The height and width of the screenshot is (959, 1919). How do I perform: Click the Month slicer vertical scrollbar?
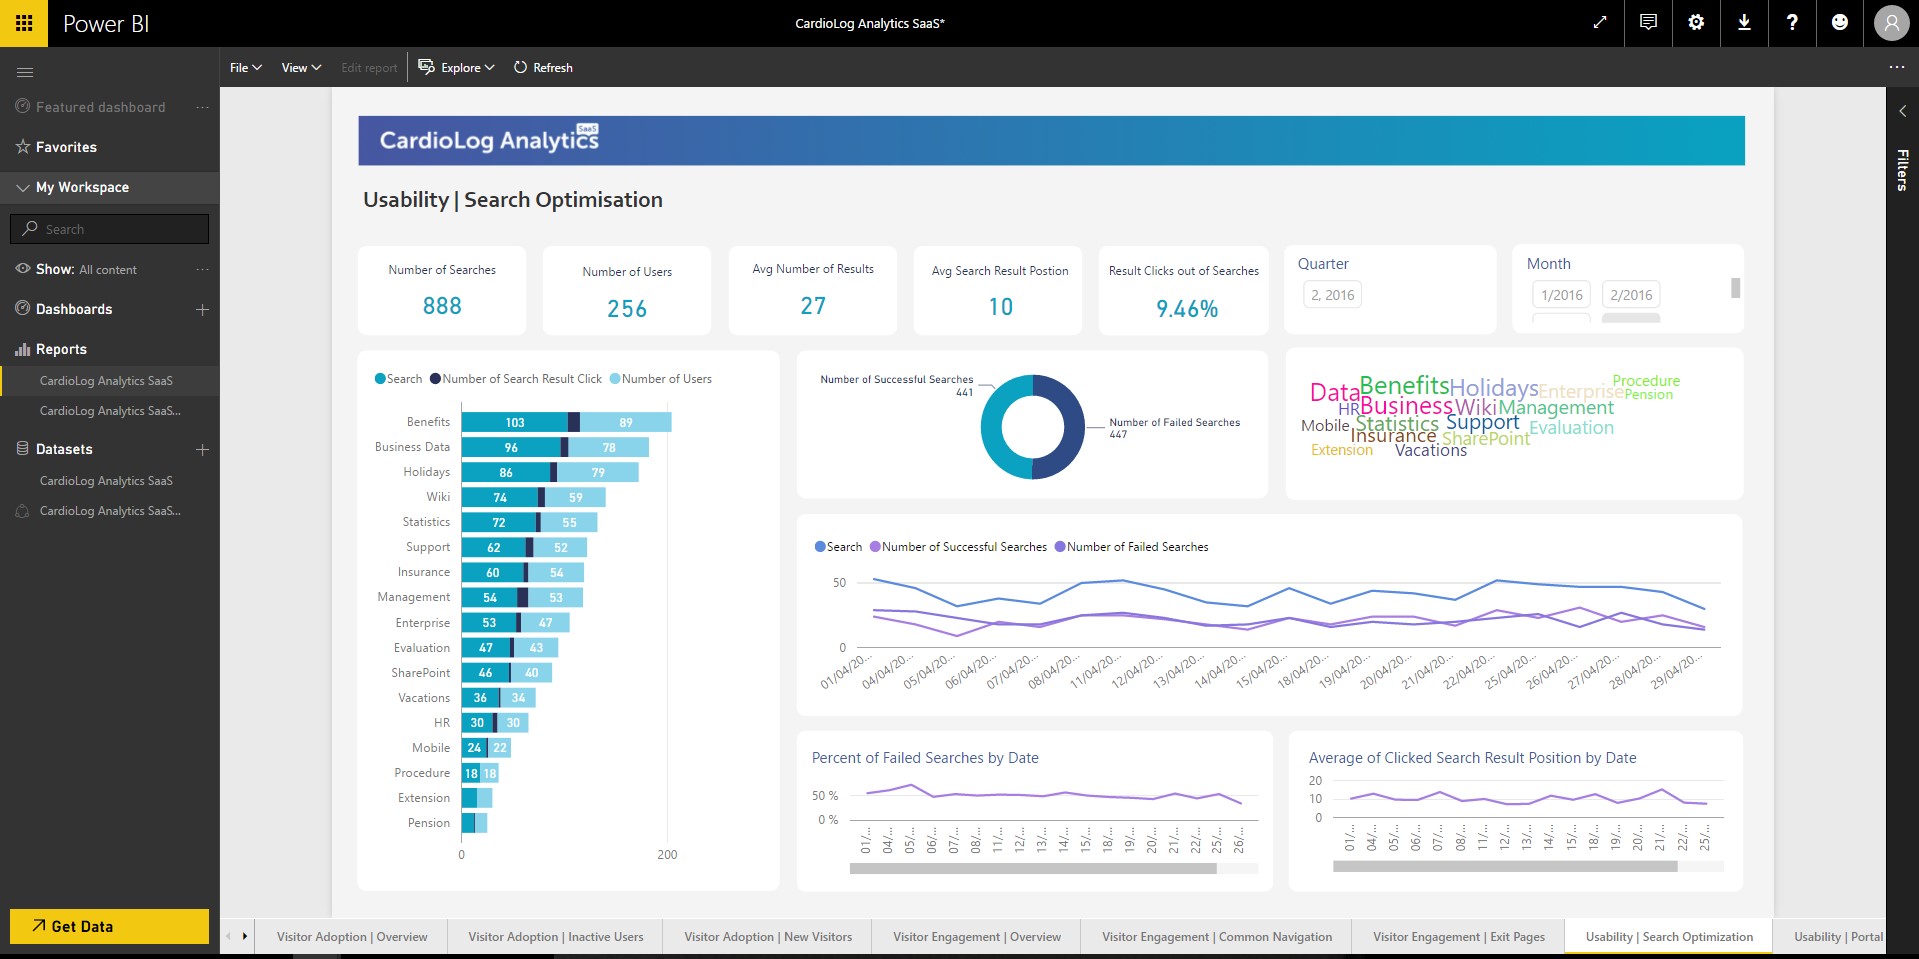point(1736,288)
